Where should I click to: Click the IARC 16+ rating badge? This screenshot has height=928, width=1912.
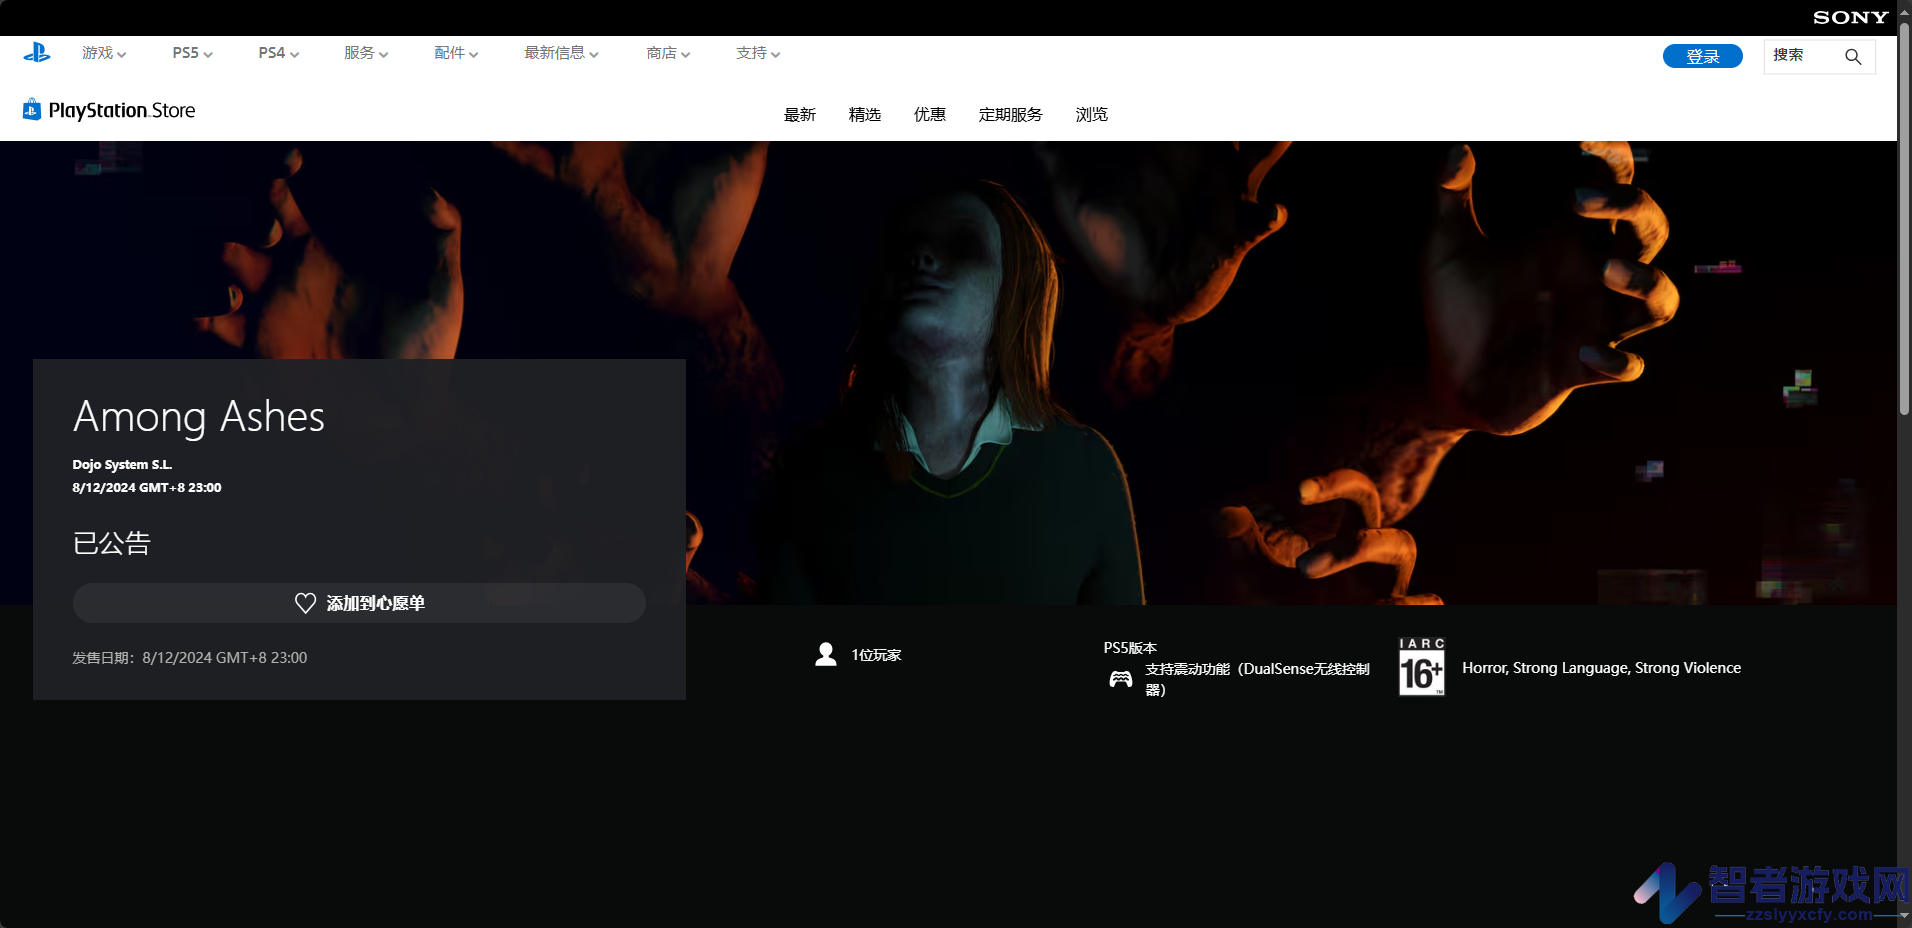point(1421,666)
